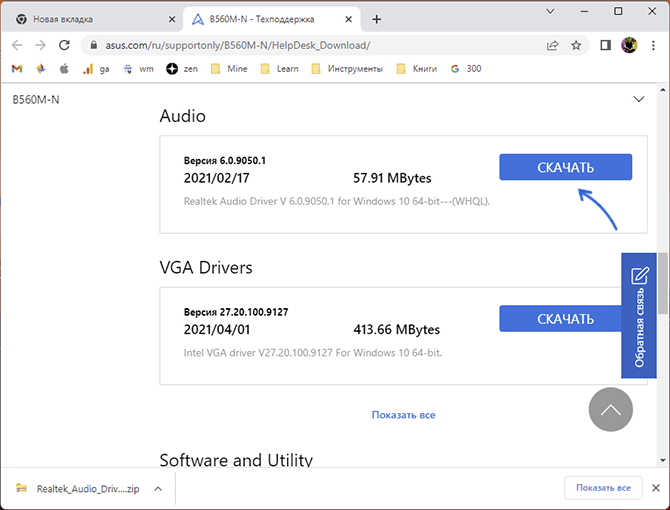This screenshot has height=510, width=670.
Task: Click the browser back arrow
Action: [x=17, y=45]
